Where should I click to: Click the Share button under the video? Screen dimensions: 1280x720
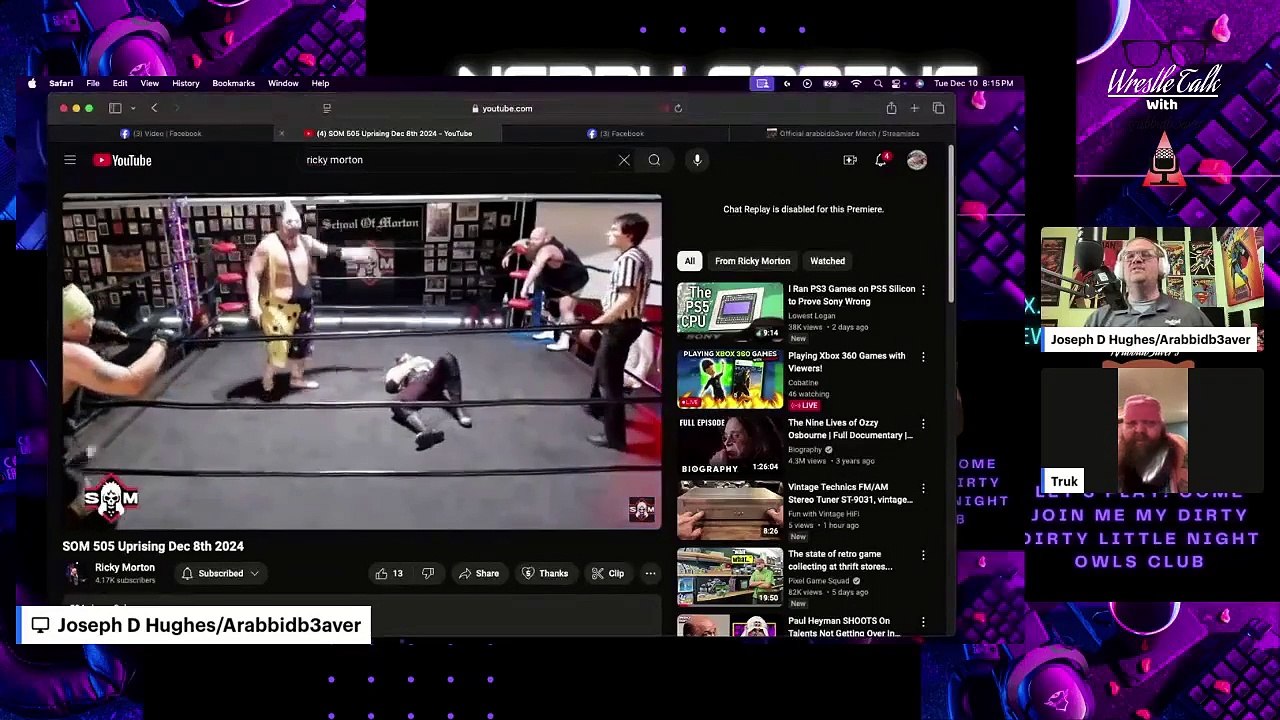pos(479,573)
